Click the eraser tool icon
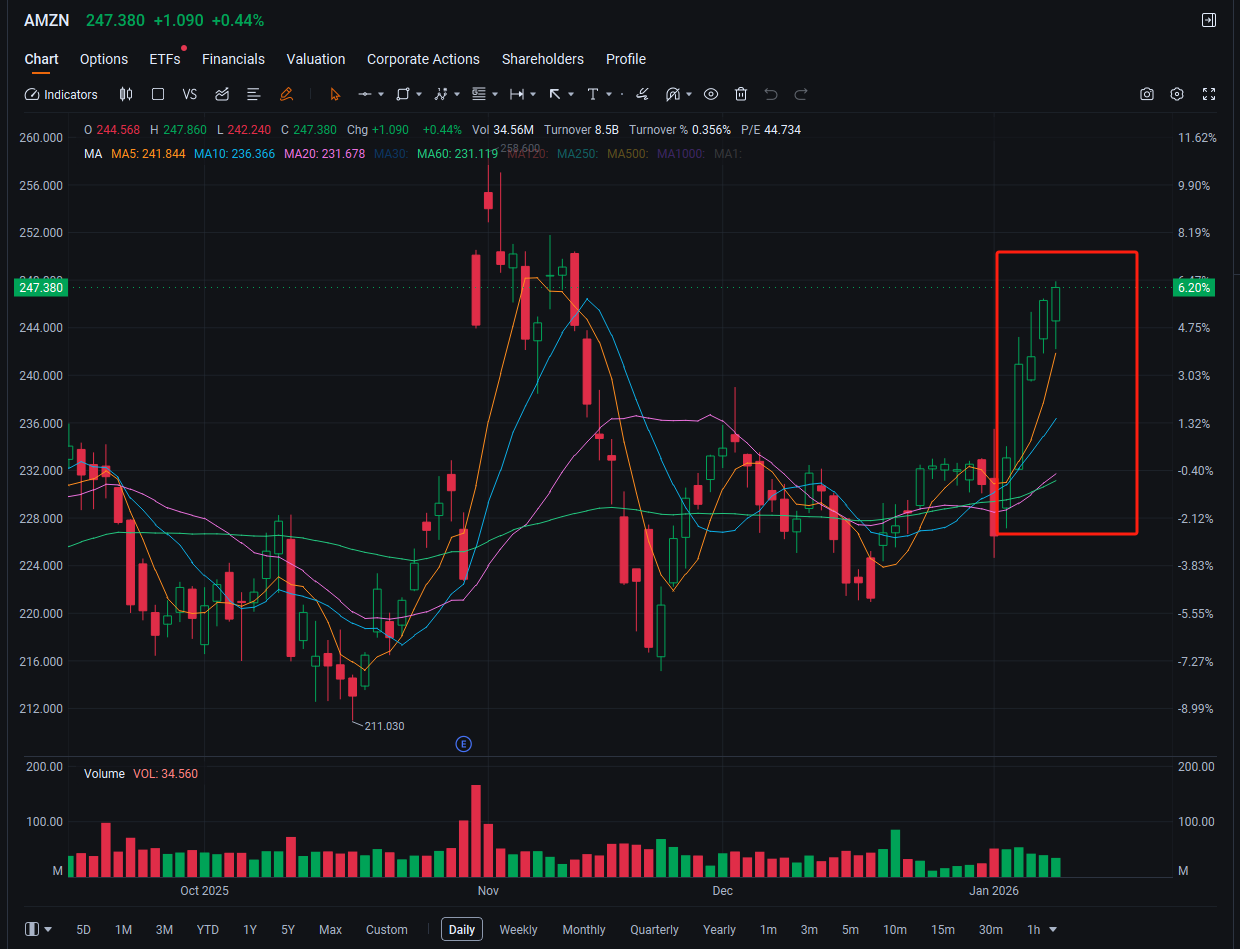Screen dimensions: 1240x949 [642, 94]
